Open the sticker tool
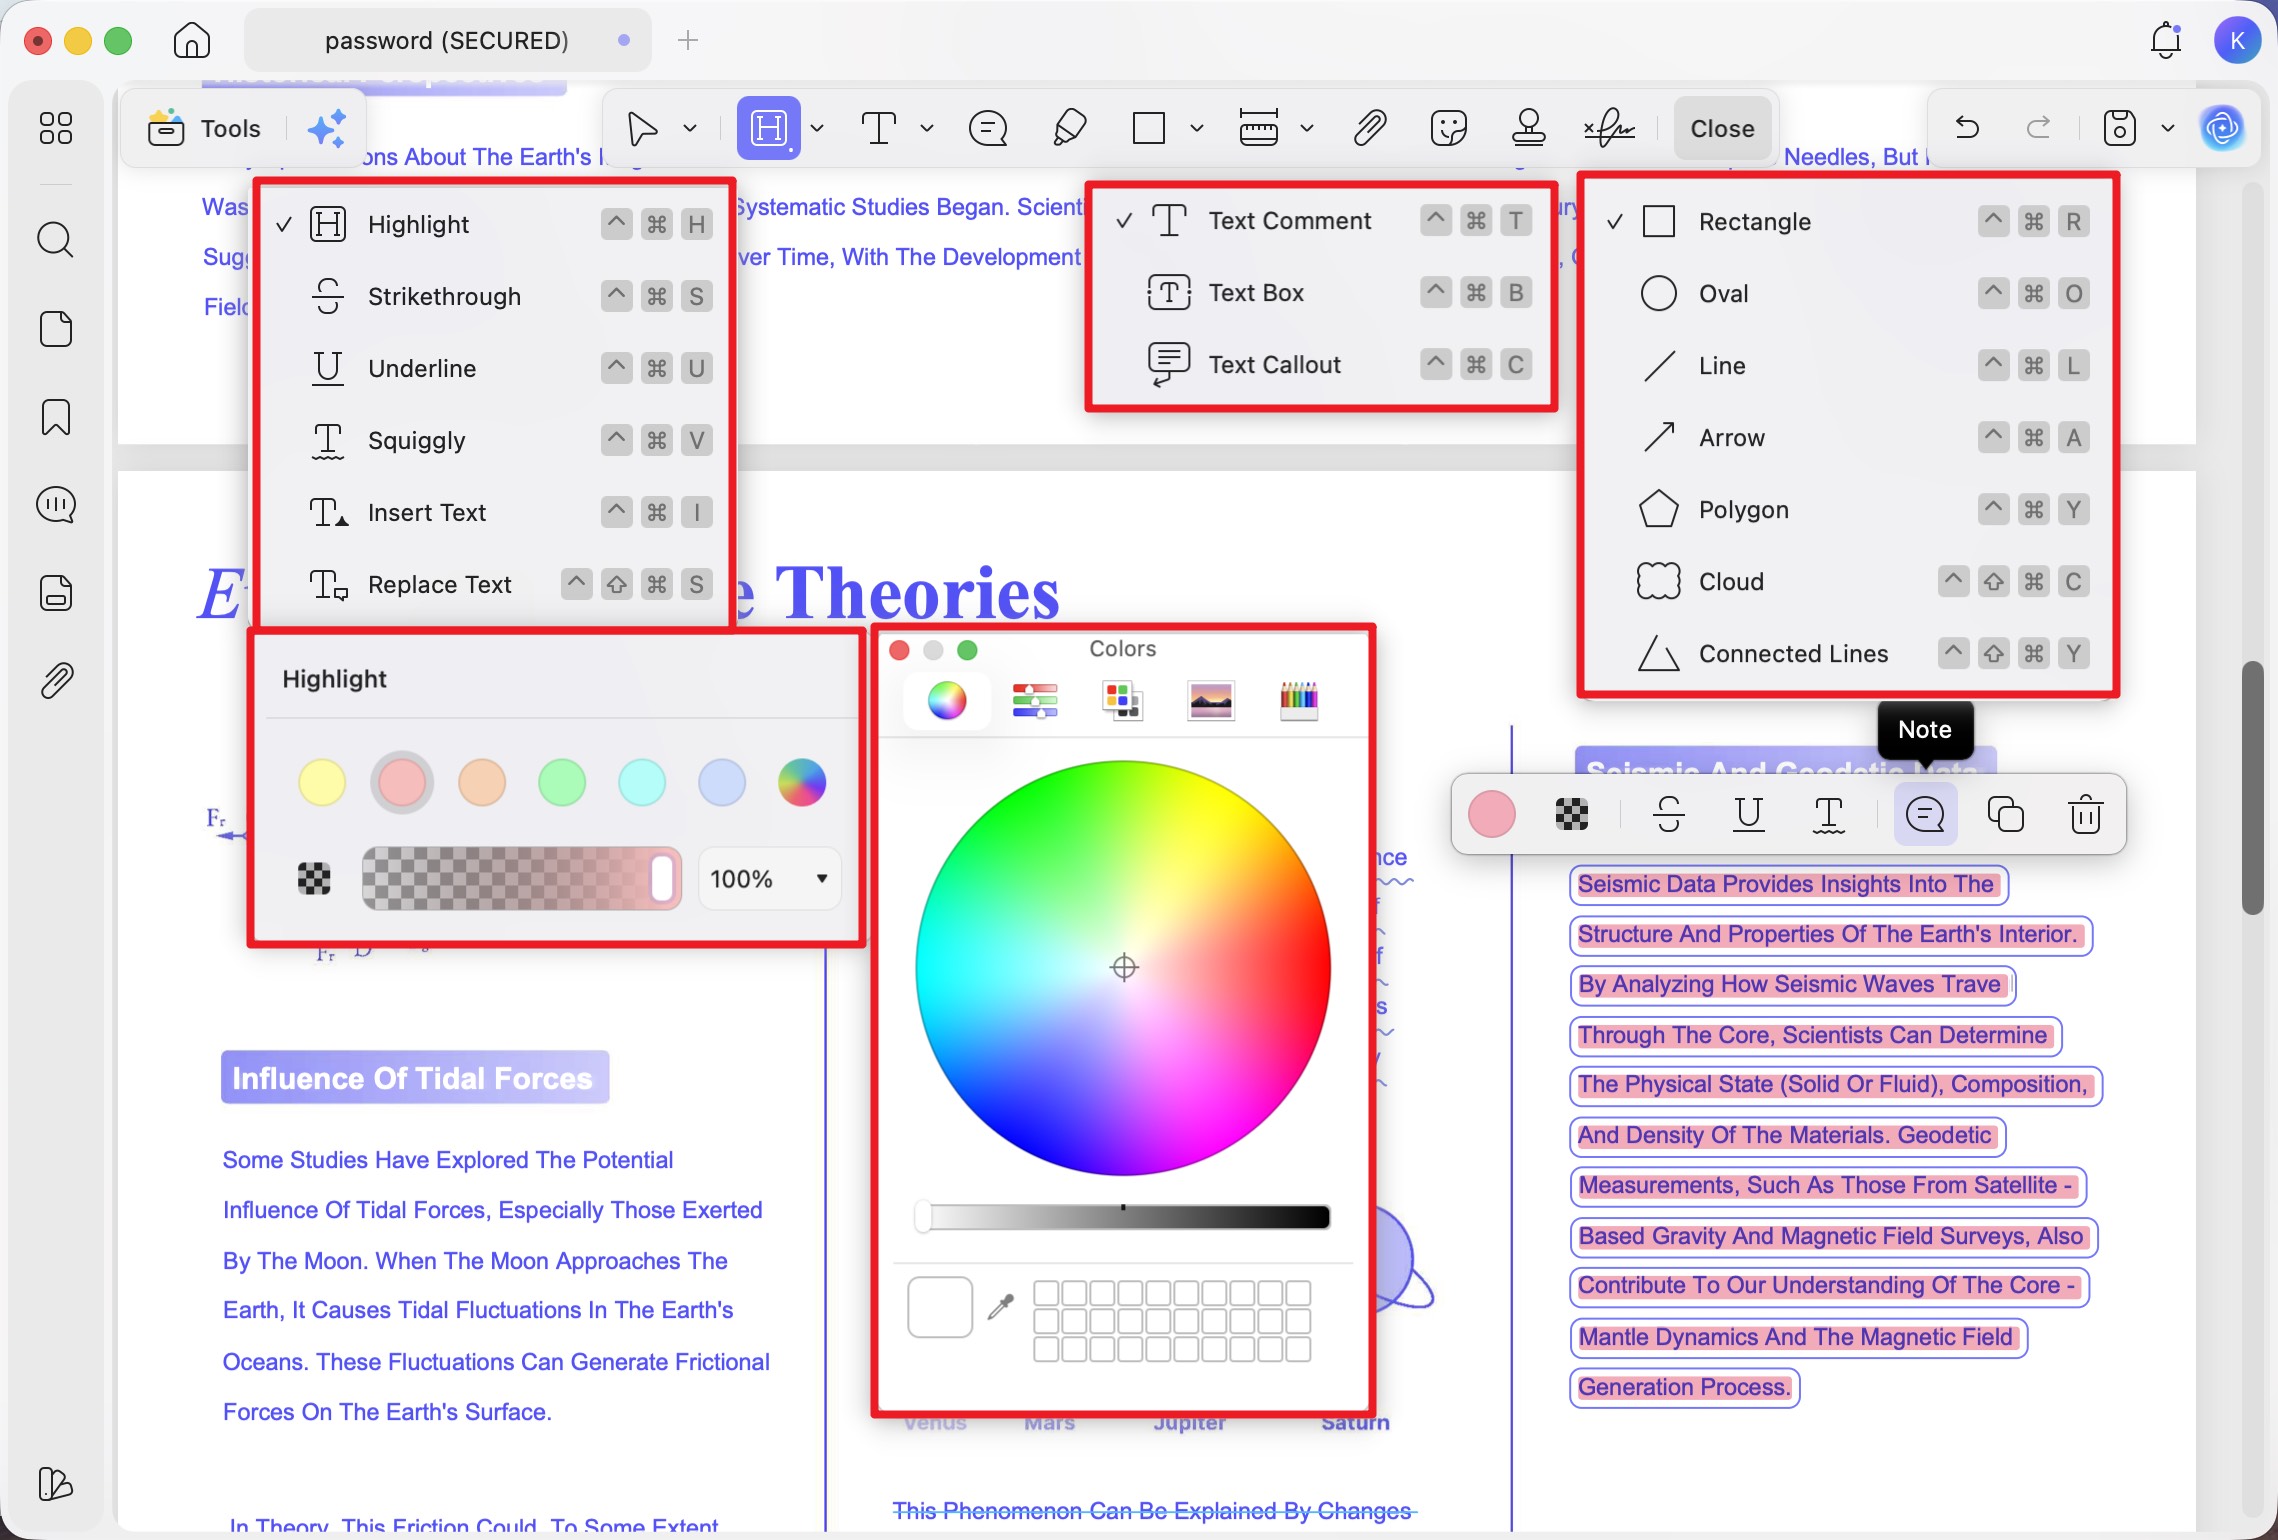 1448,128
